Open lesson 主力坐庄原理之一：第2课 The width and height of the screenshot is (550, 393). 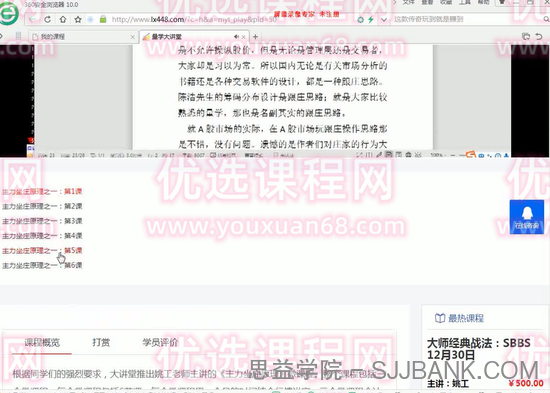tap(42, 206)
